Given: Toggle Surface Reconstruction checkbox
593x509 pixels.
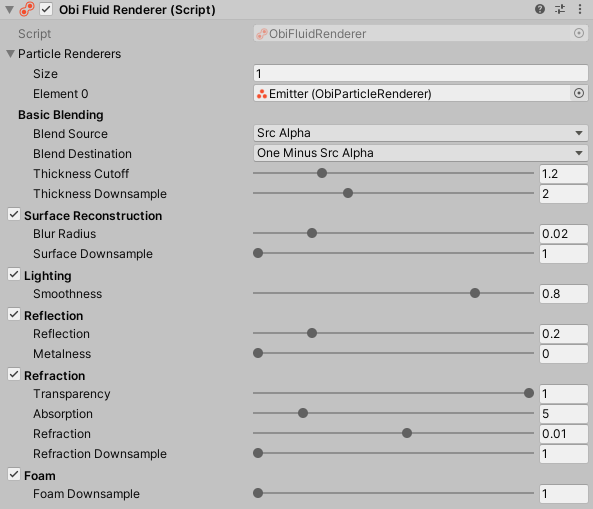Looking at the screenshot, I should [14, 214].
